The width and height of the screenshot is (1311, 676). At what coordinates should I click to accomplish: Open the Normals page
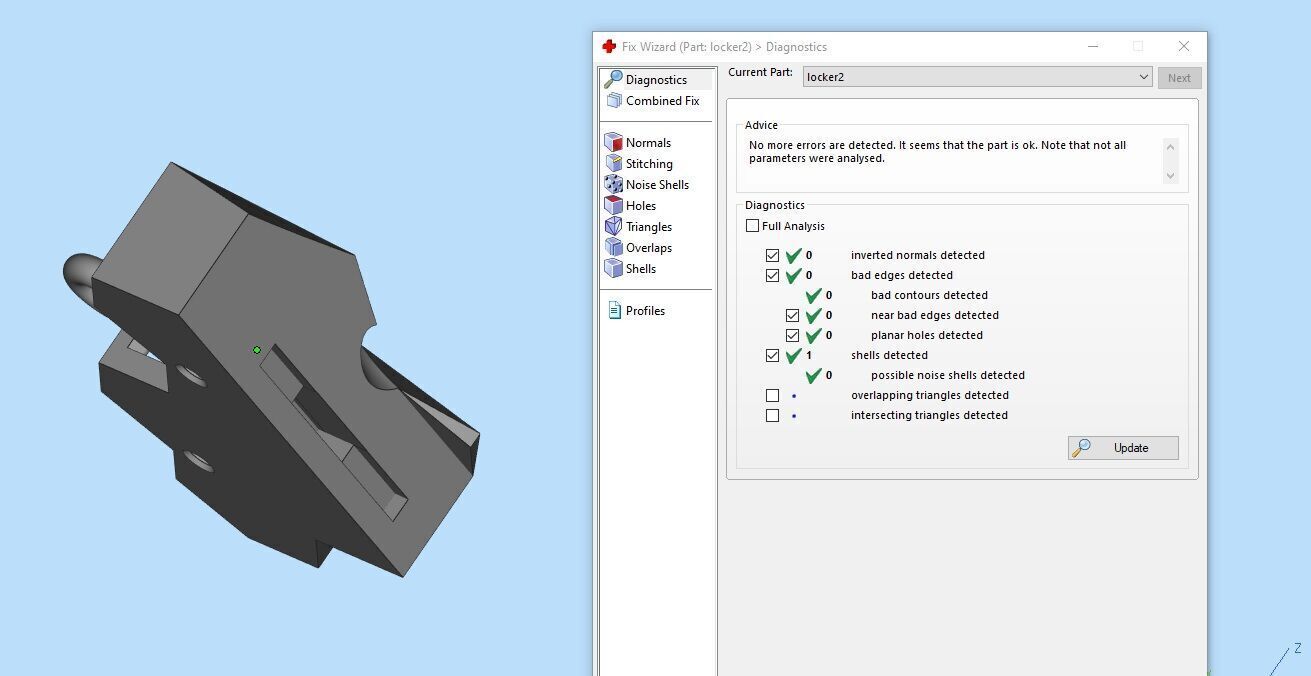648,143
